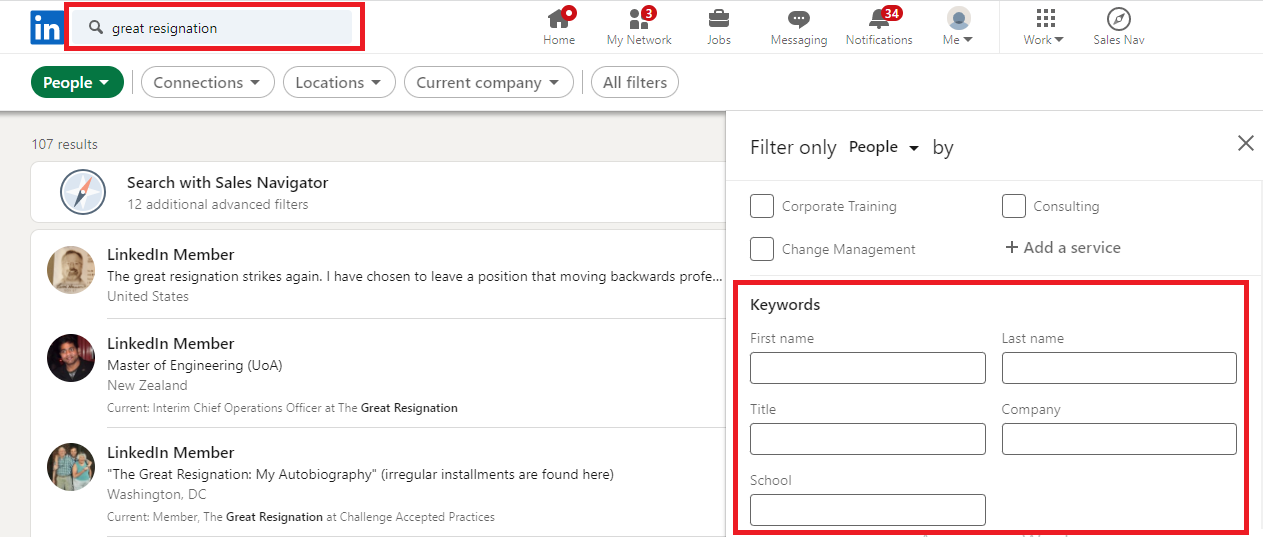Open Notifications bell icon

tap(879, 18)
